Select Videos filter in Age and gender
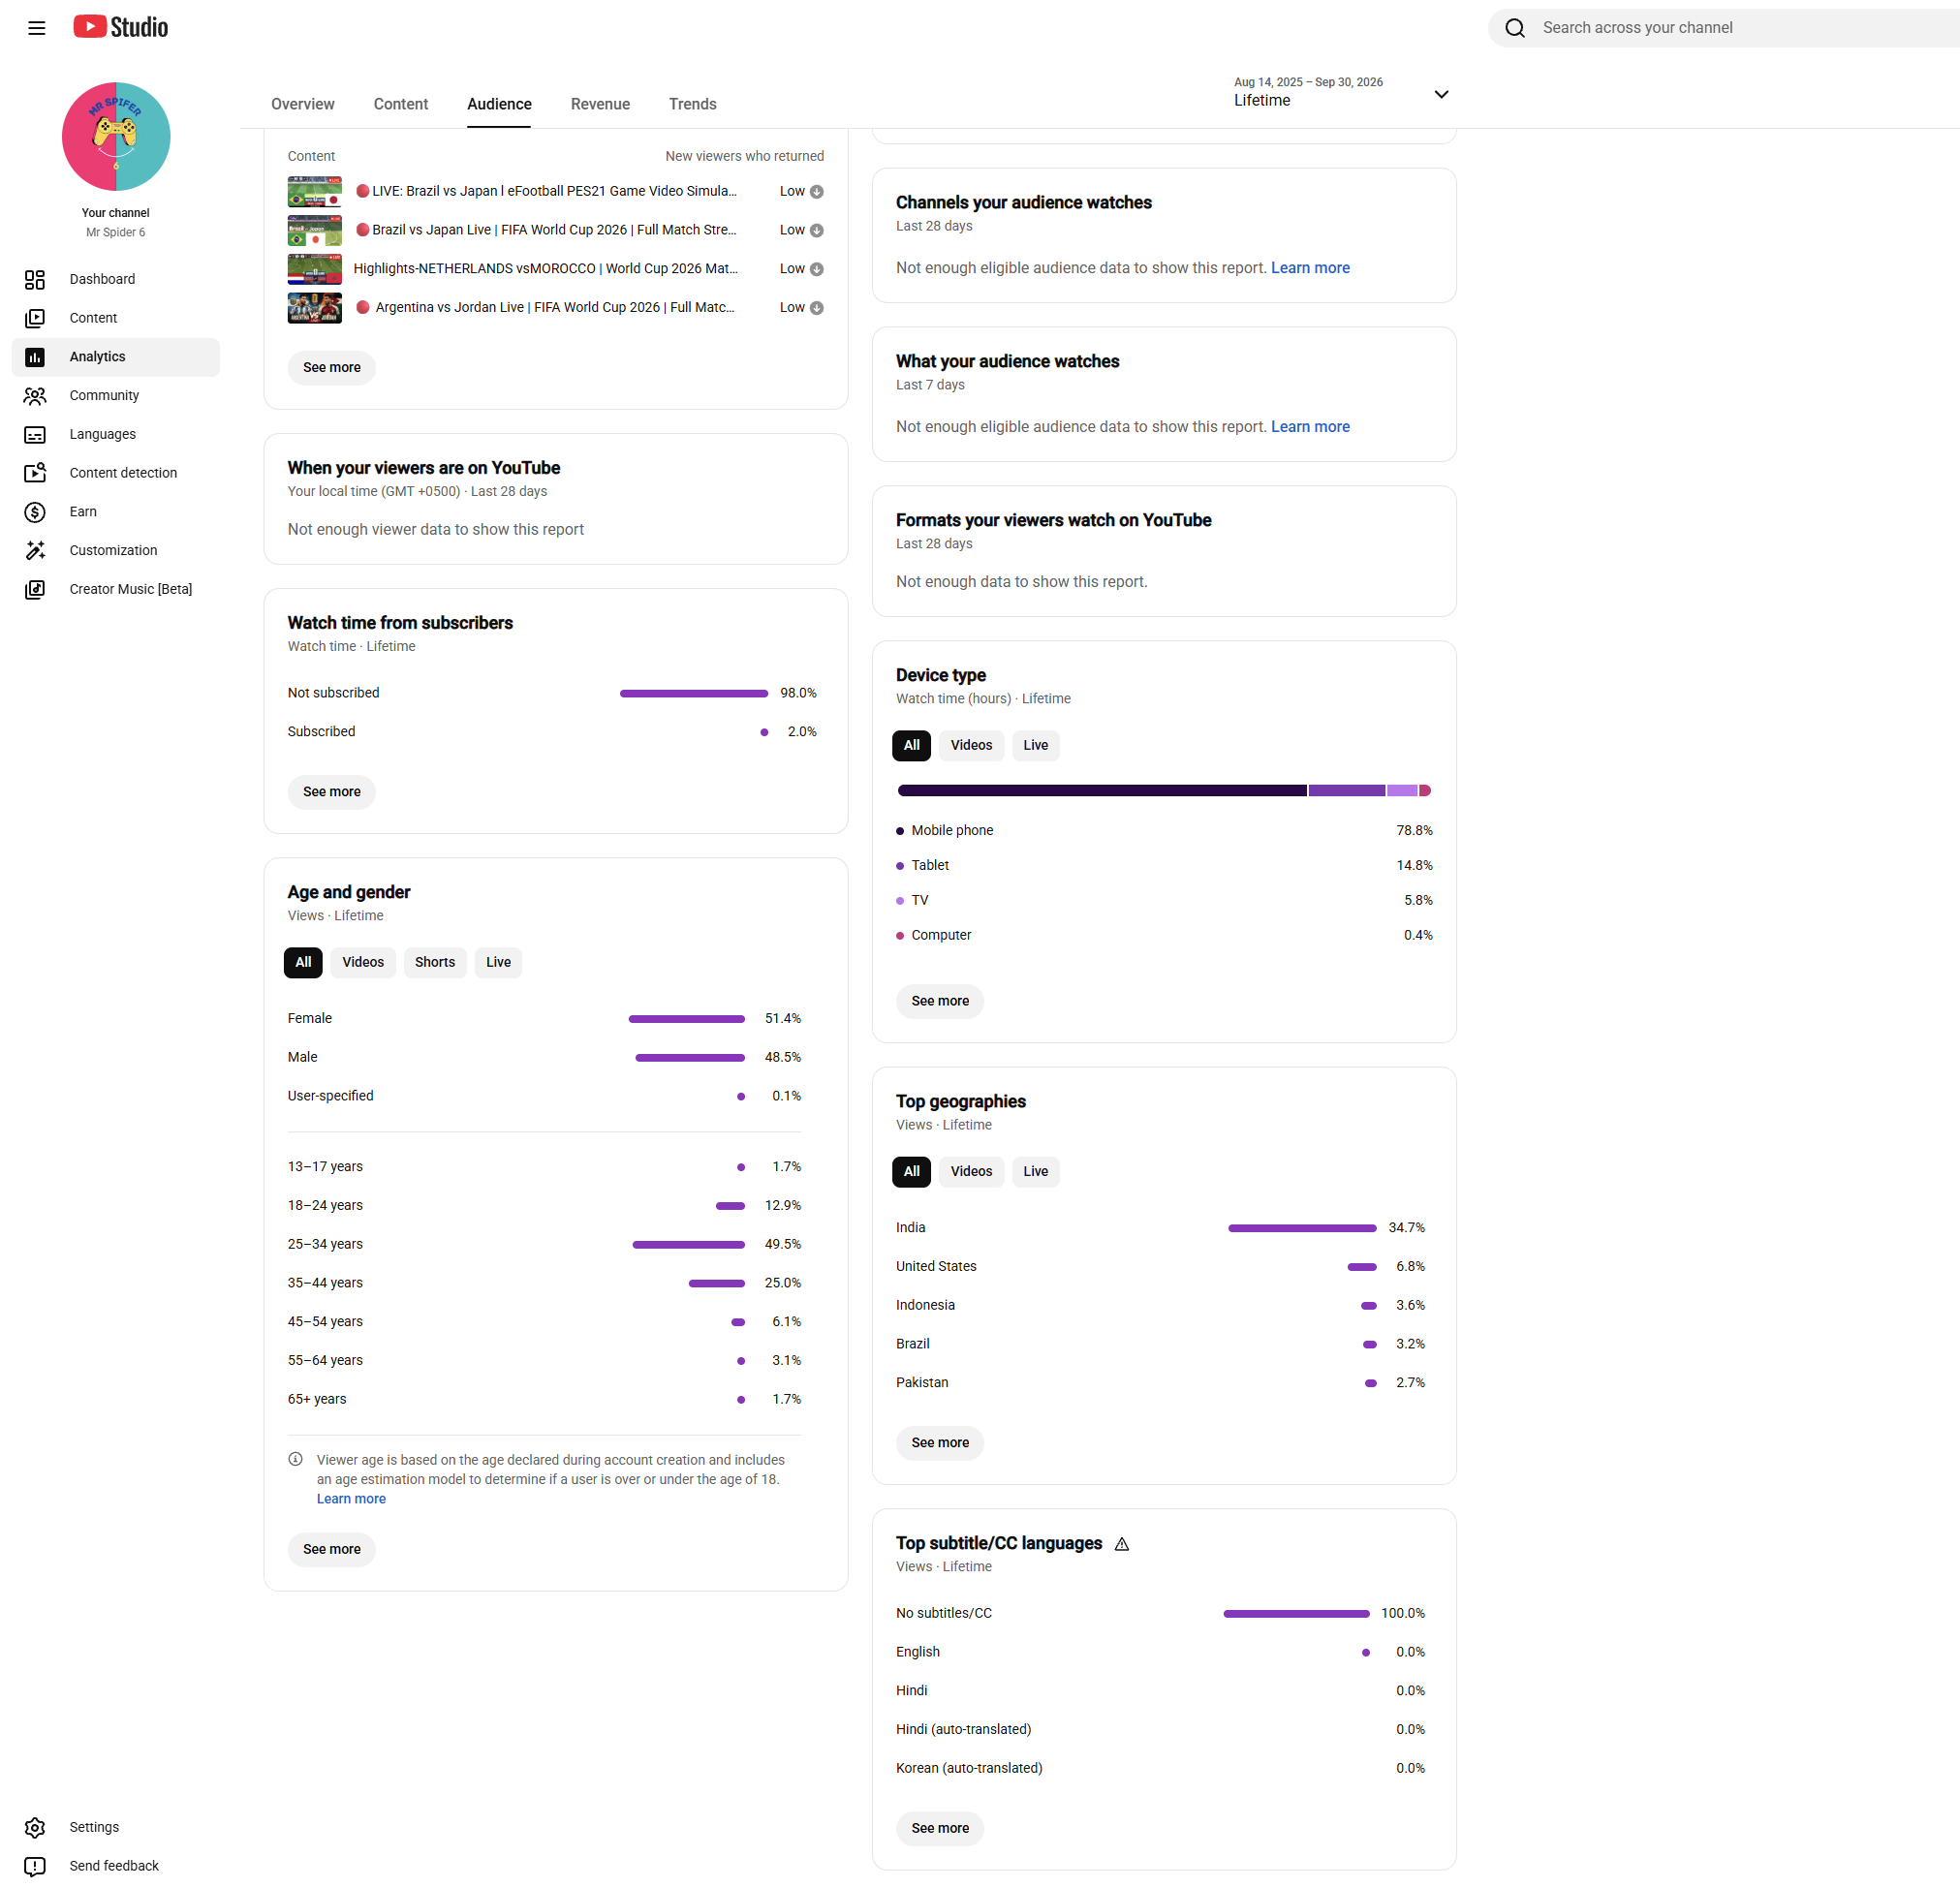The image size is (1960, 1888). (363, 962)
